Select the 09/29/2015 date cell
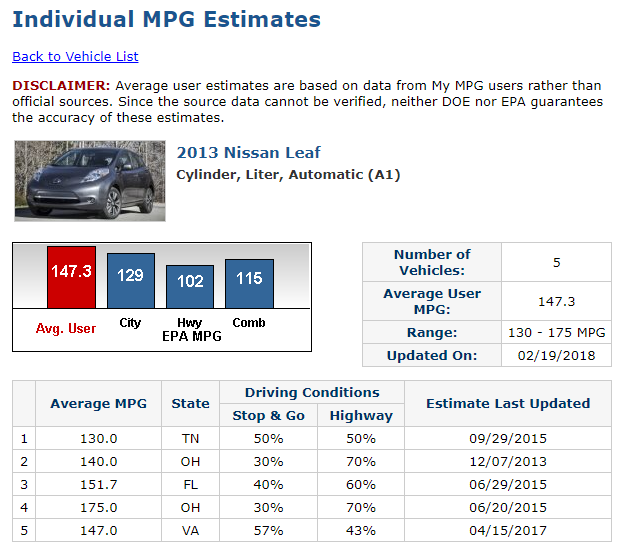This screenshot has width=622, height=551. [x=508, y=438]
